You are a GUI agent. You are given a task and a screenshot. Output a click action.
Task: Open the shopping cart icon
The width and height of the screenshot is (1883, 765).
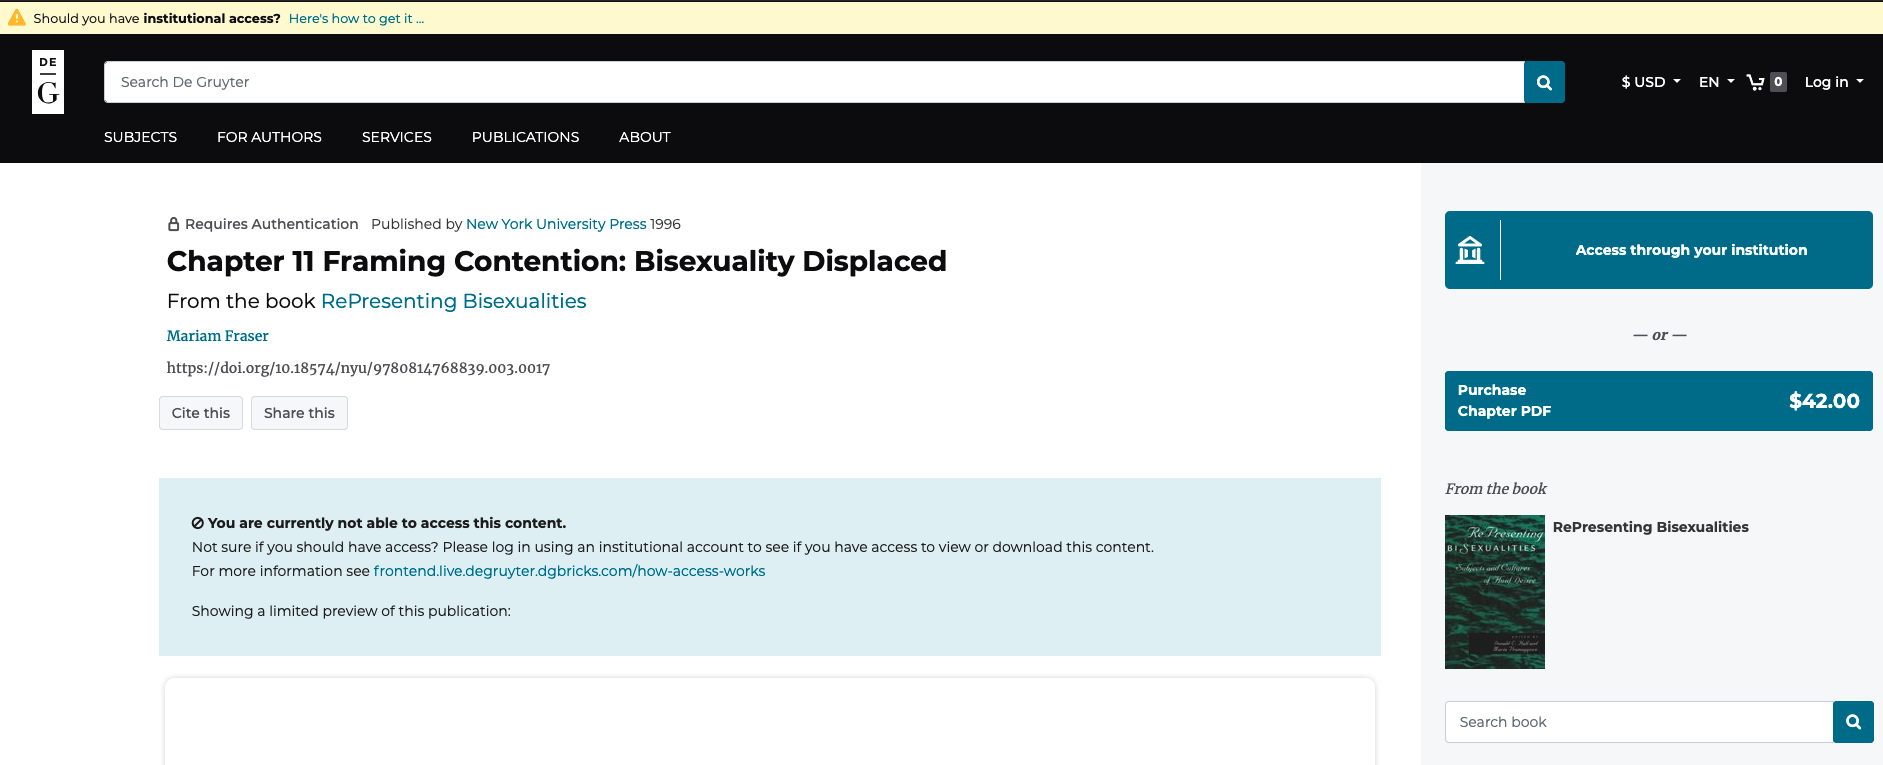[x=1755, y=82]
